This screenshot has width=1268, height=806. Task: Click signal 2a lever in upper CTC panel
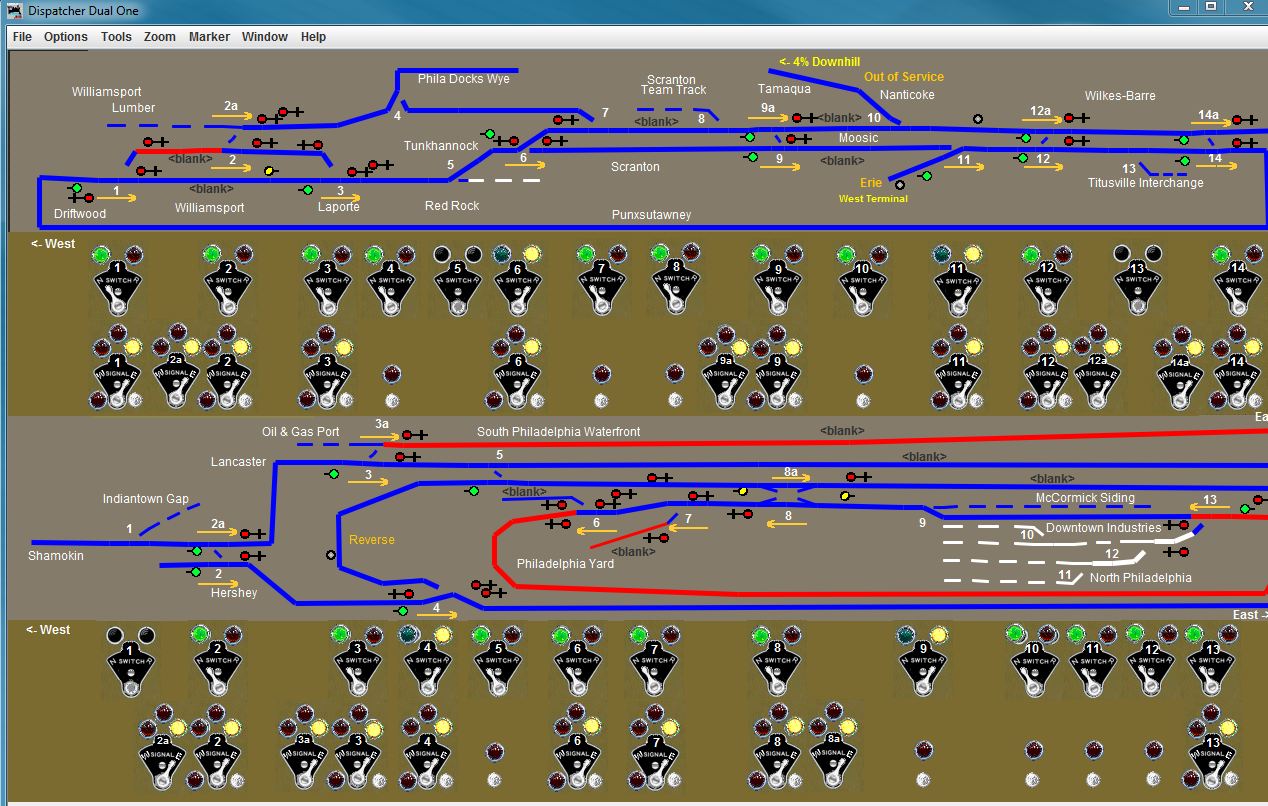(x=175, y=379)
